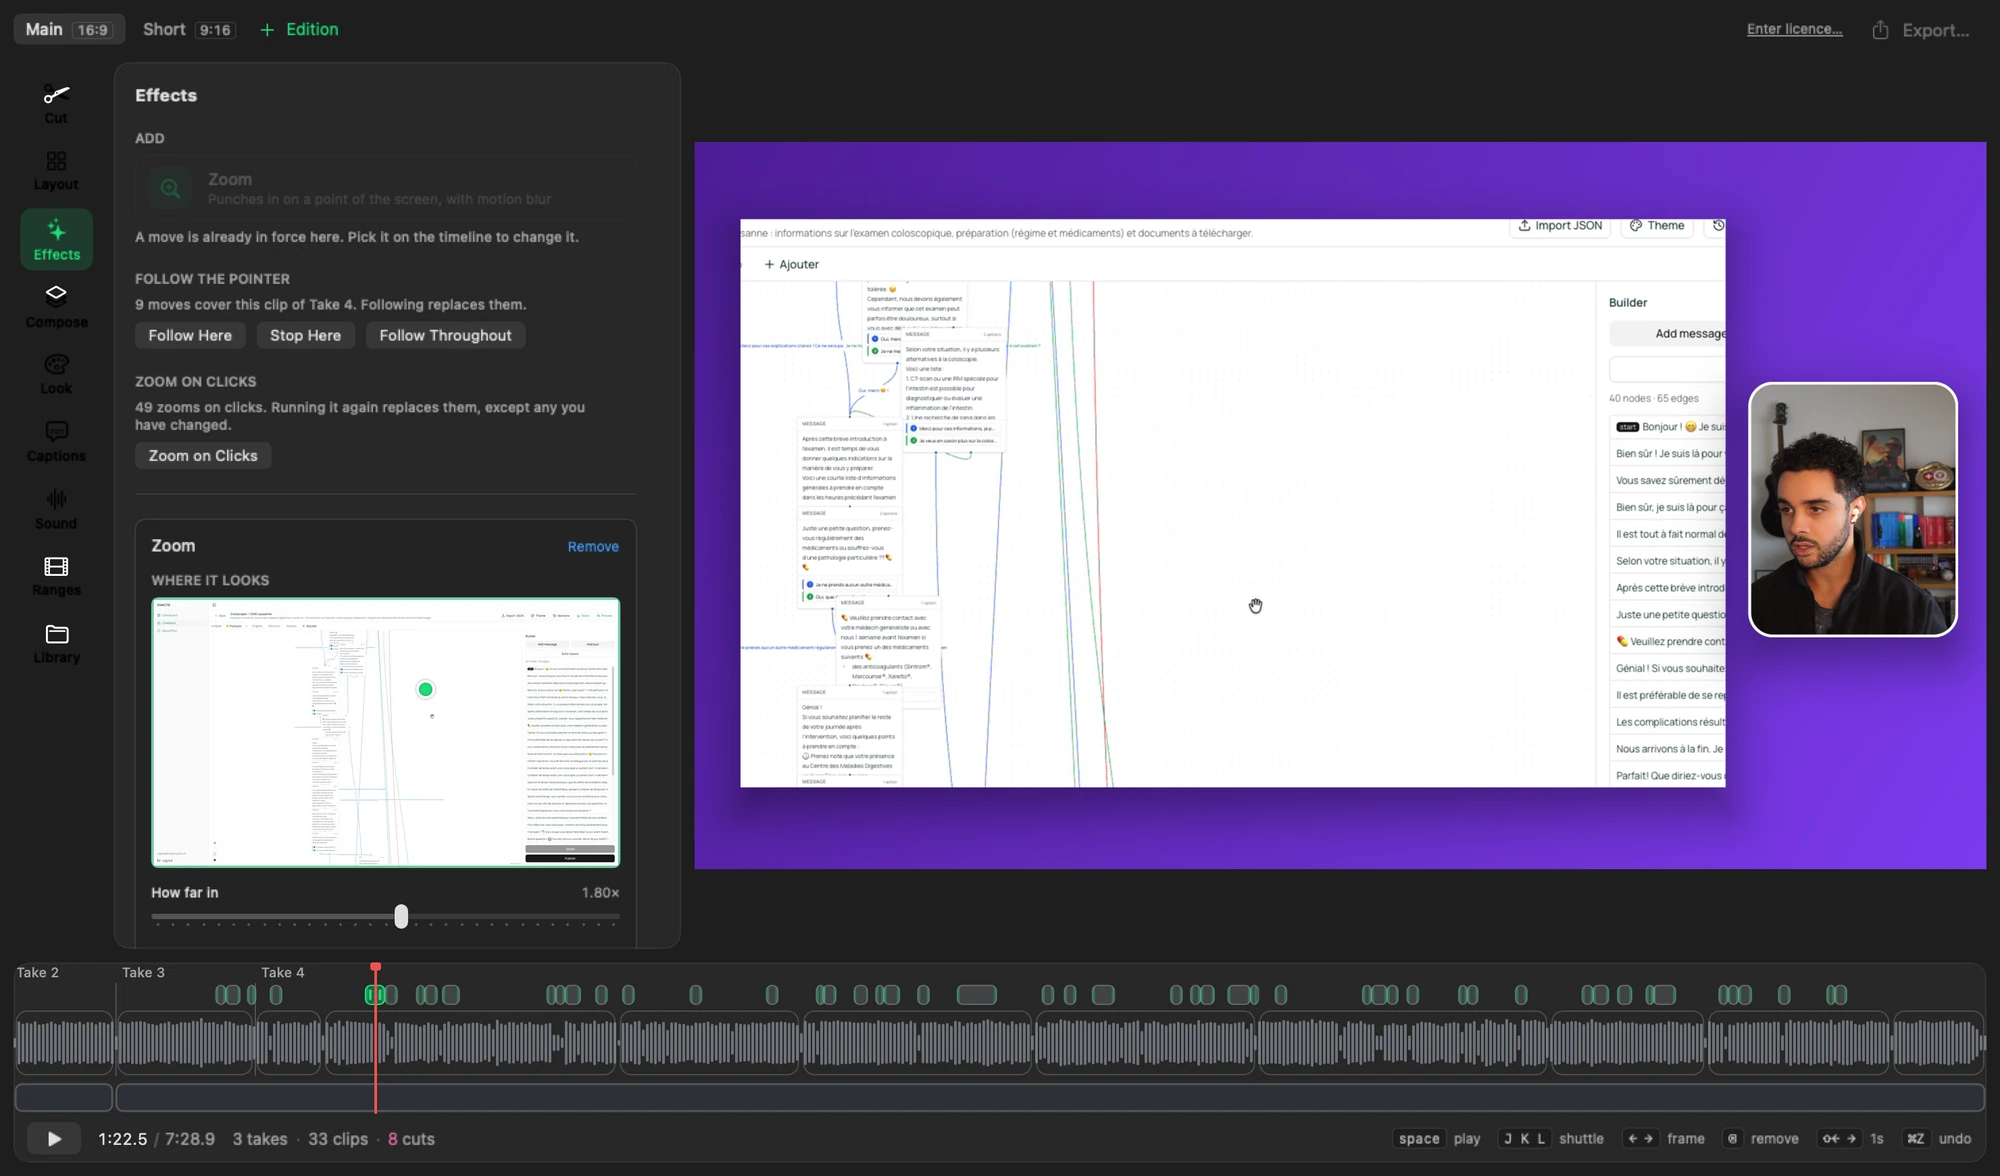Screen dimensions: 2000x1176
Task: Click Add message in preview Builder
Action: [x=1667, y=334]
